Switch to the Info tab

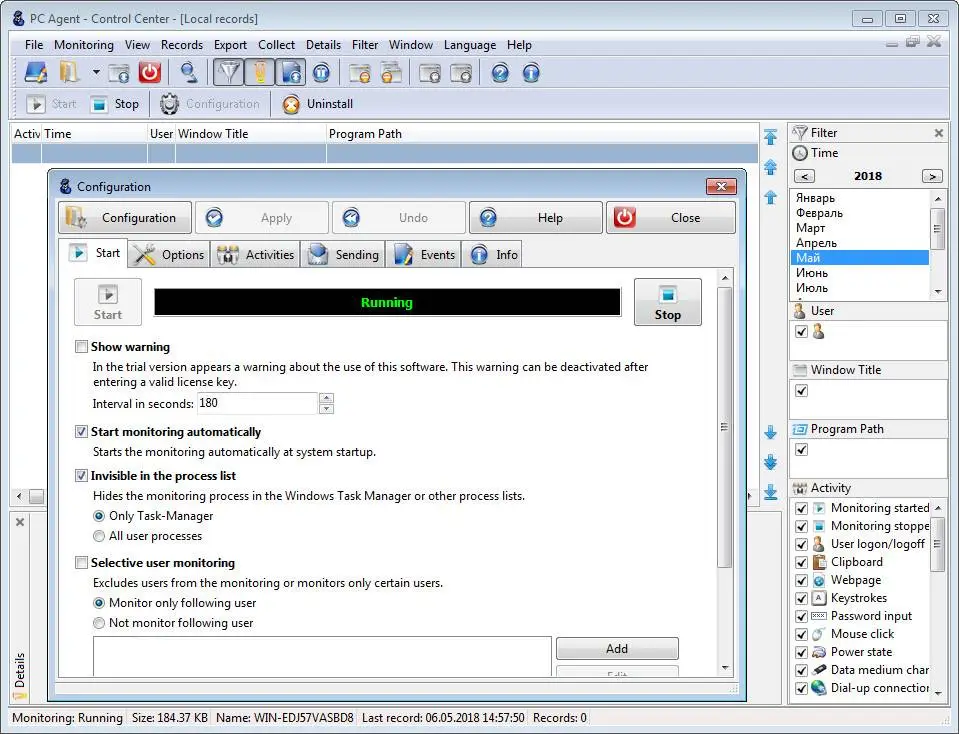tap(494, 254)
